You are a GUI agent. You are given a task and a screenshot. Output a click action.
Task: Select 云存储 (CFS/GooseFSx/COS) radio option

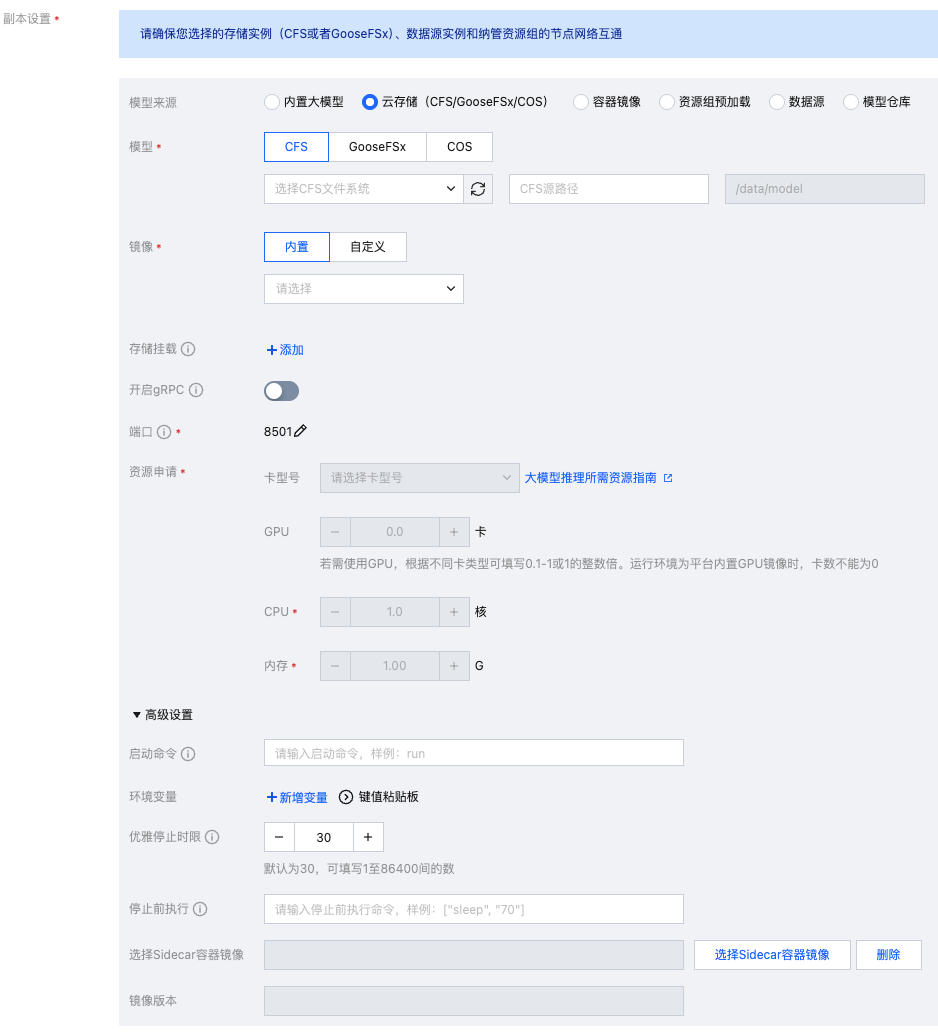point(370,102)
